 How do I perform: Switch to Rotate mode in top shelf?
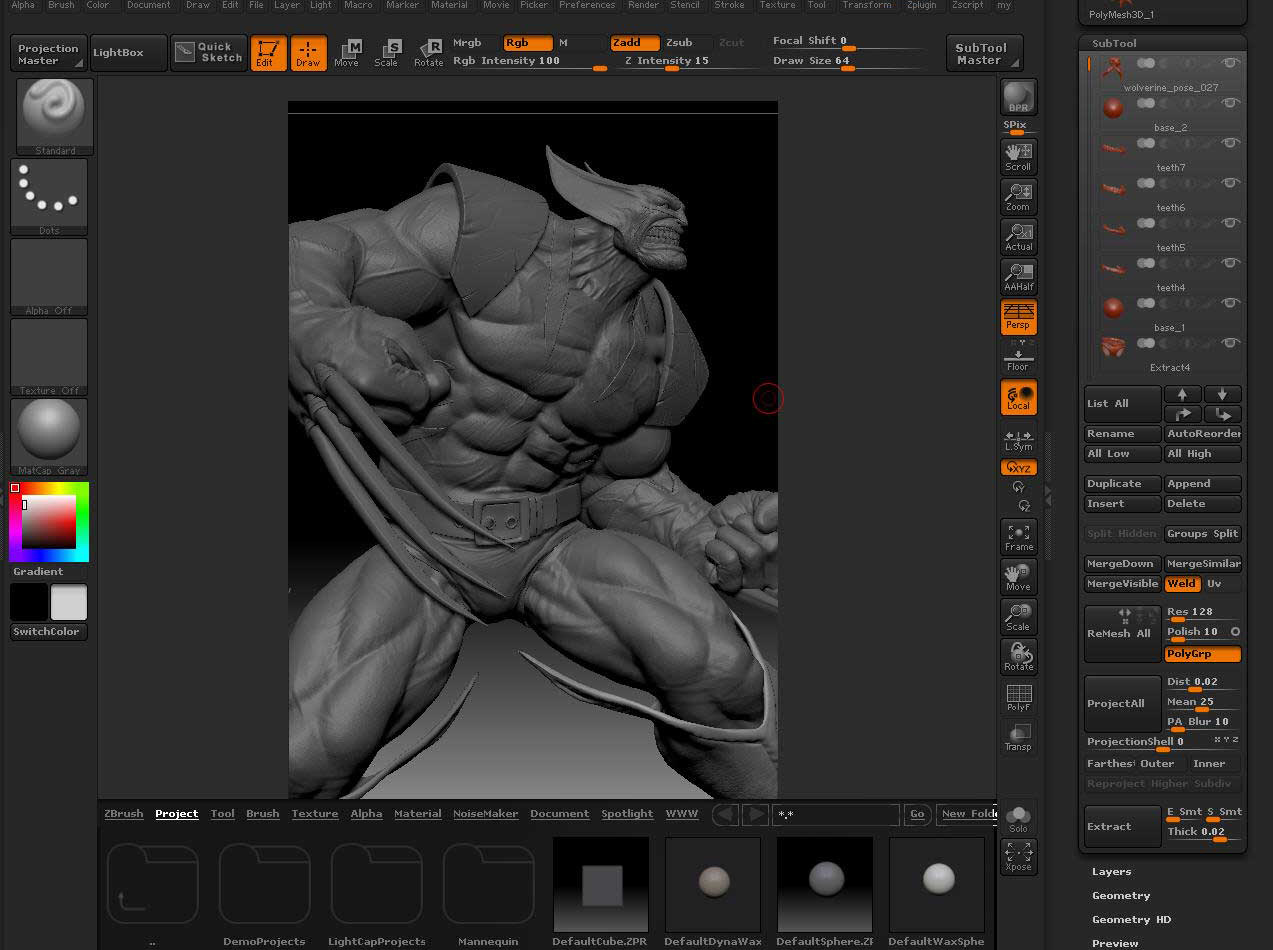click(428, 53)
